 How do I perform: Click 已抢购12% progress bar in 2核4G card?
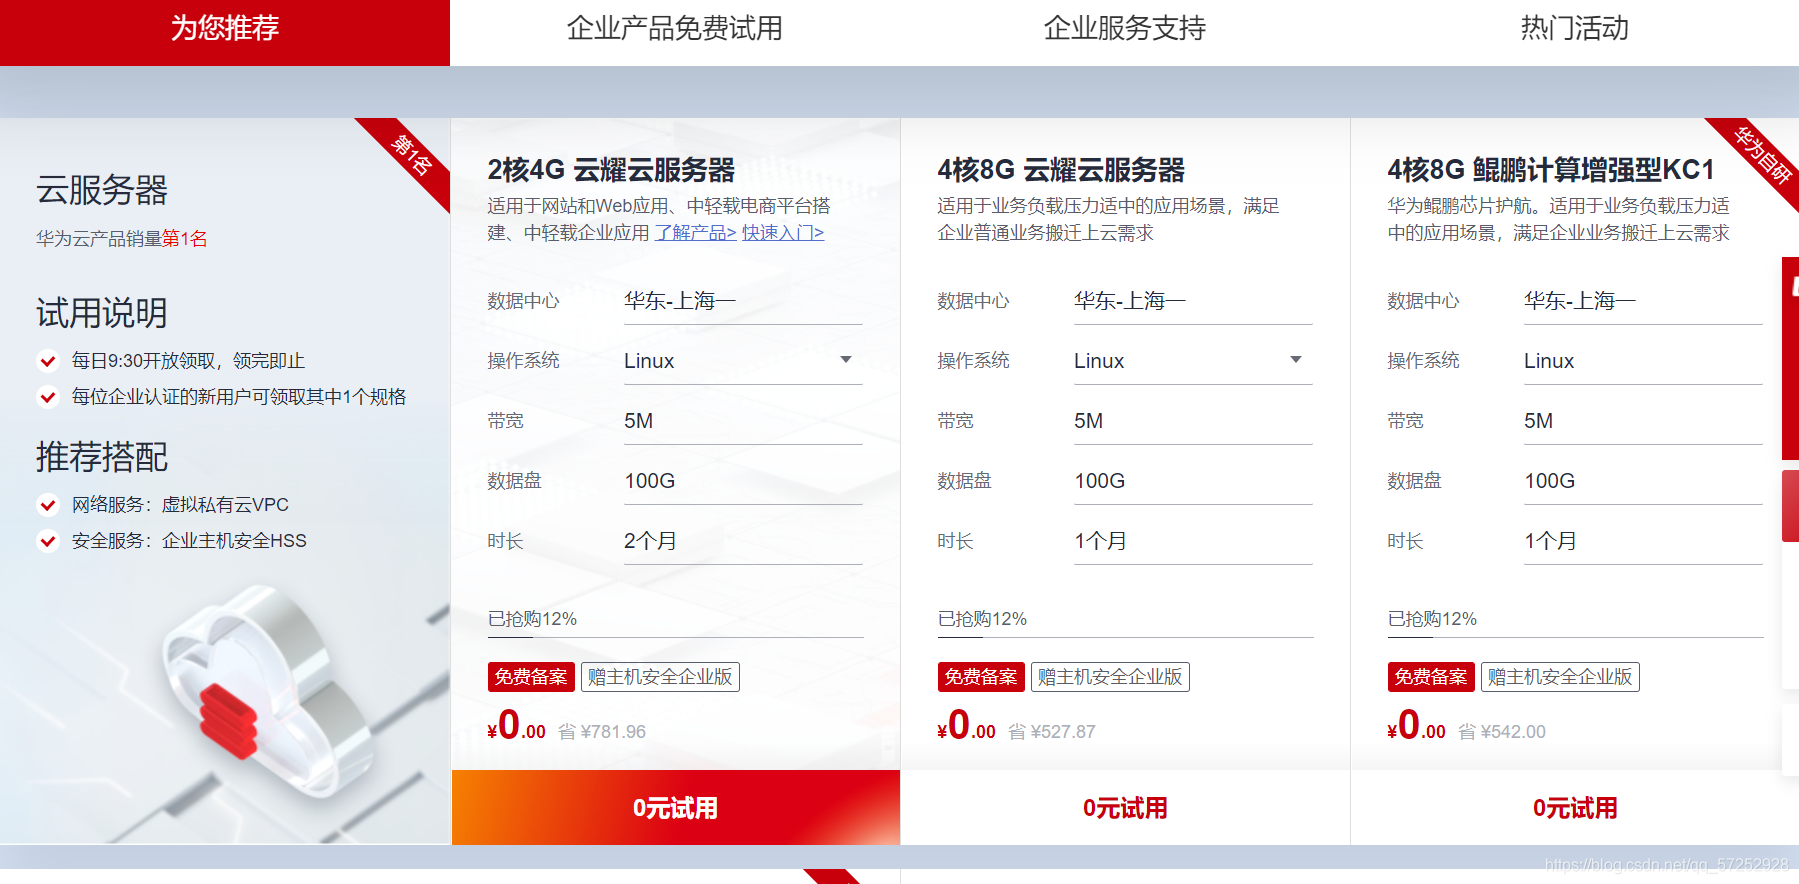coord(676,637)
